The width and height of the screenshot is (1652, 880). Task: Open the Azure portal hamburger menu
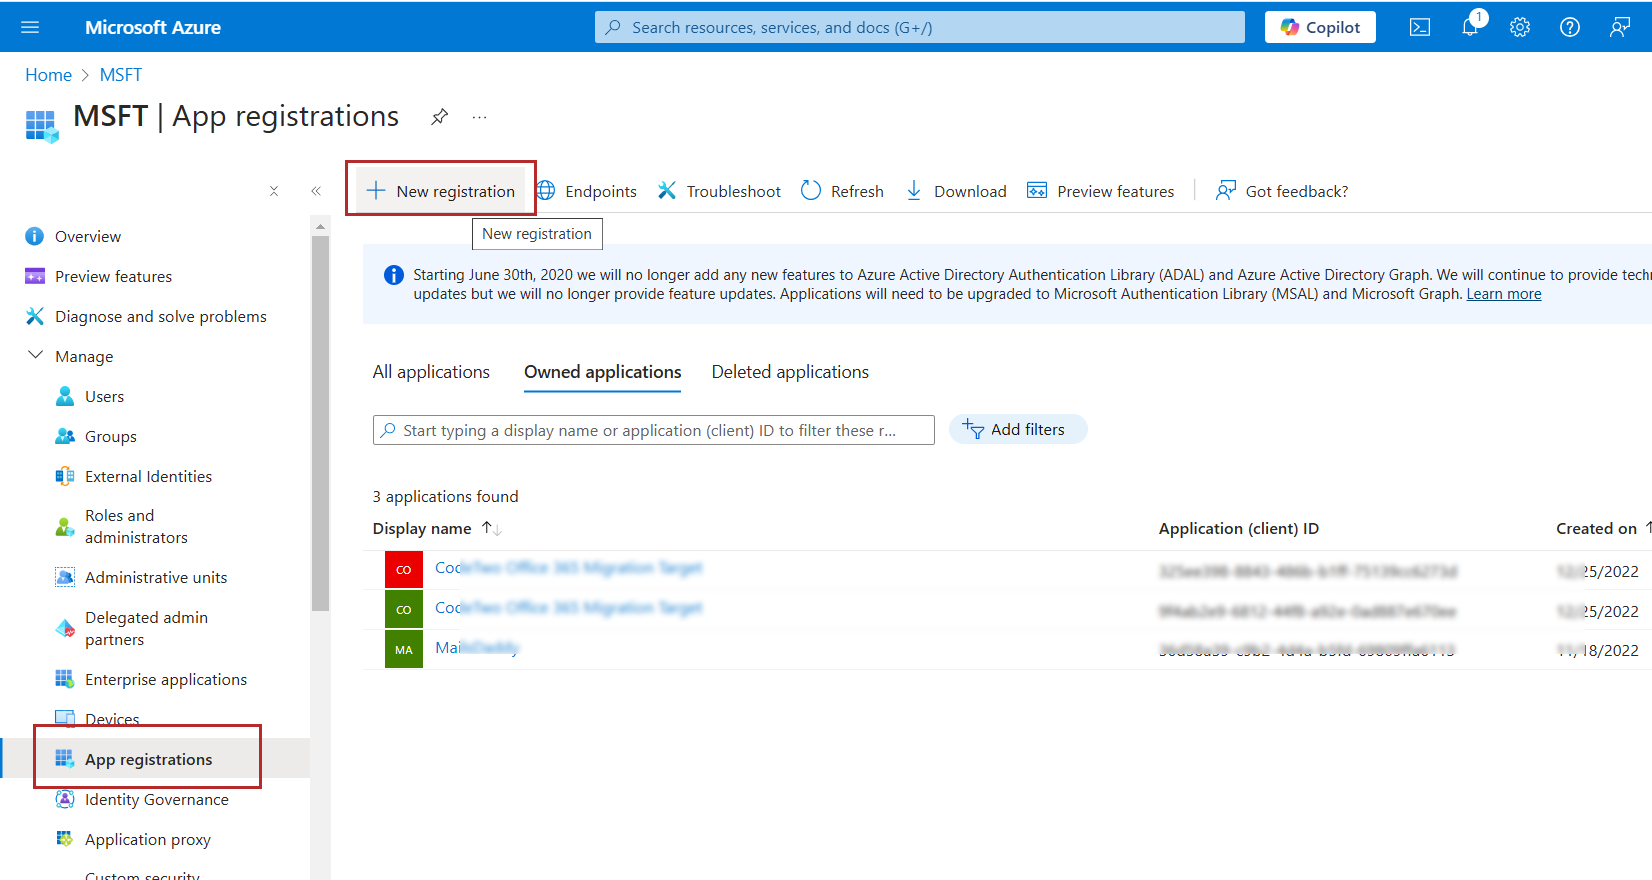pos(30,27)
